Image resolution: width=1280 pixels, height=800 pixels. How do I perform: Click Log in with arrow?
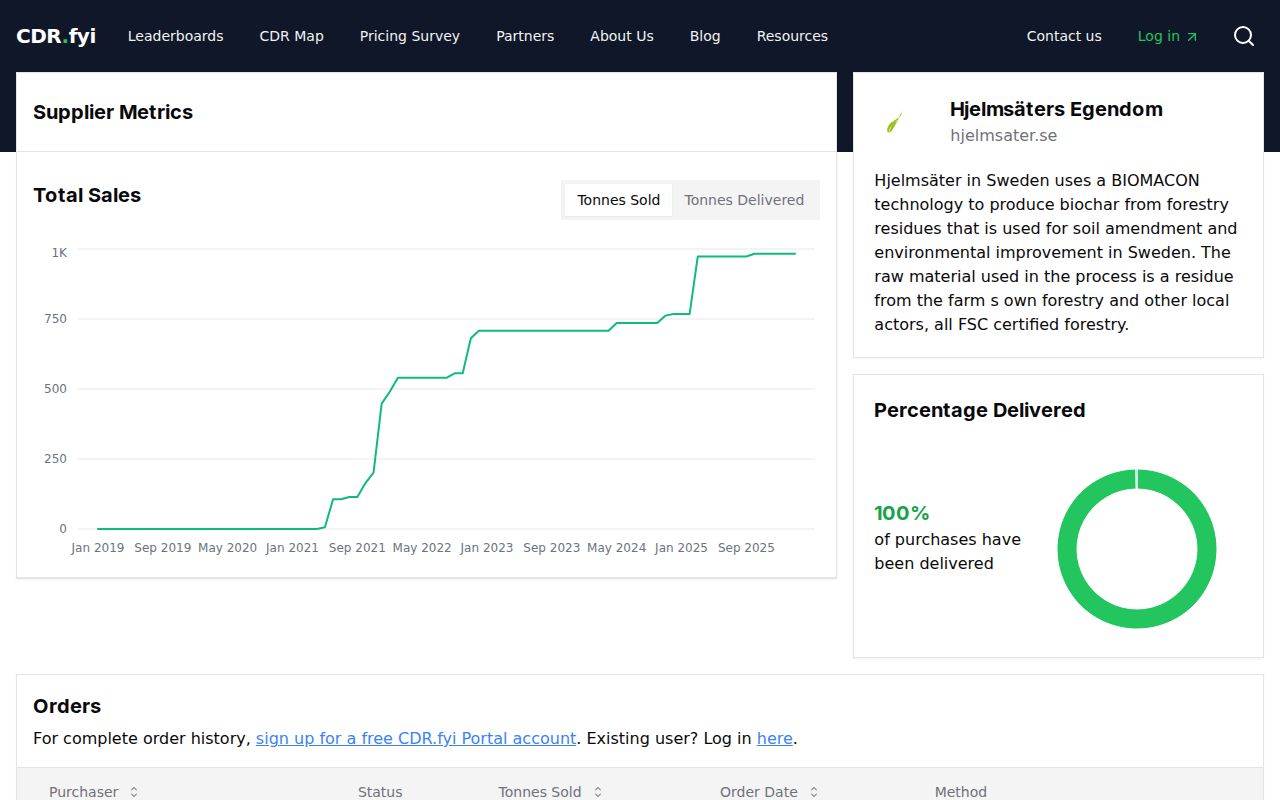[x=1167, y=36]
